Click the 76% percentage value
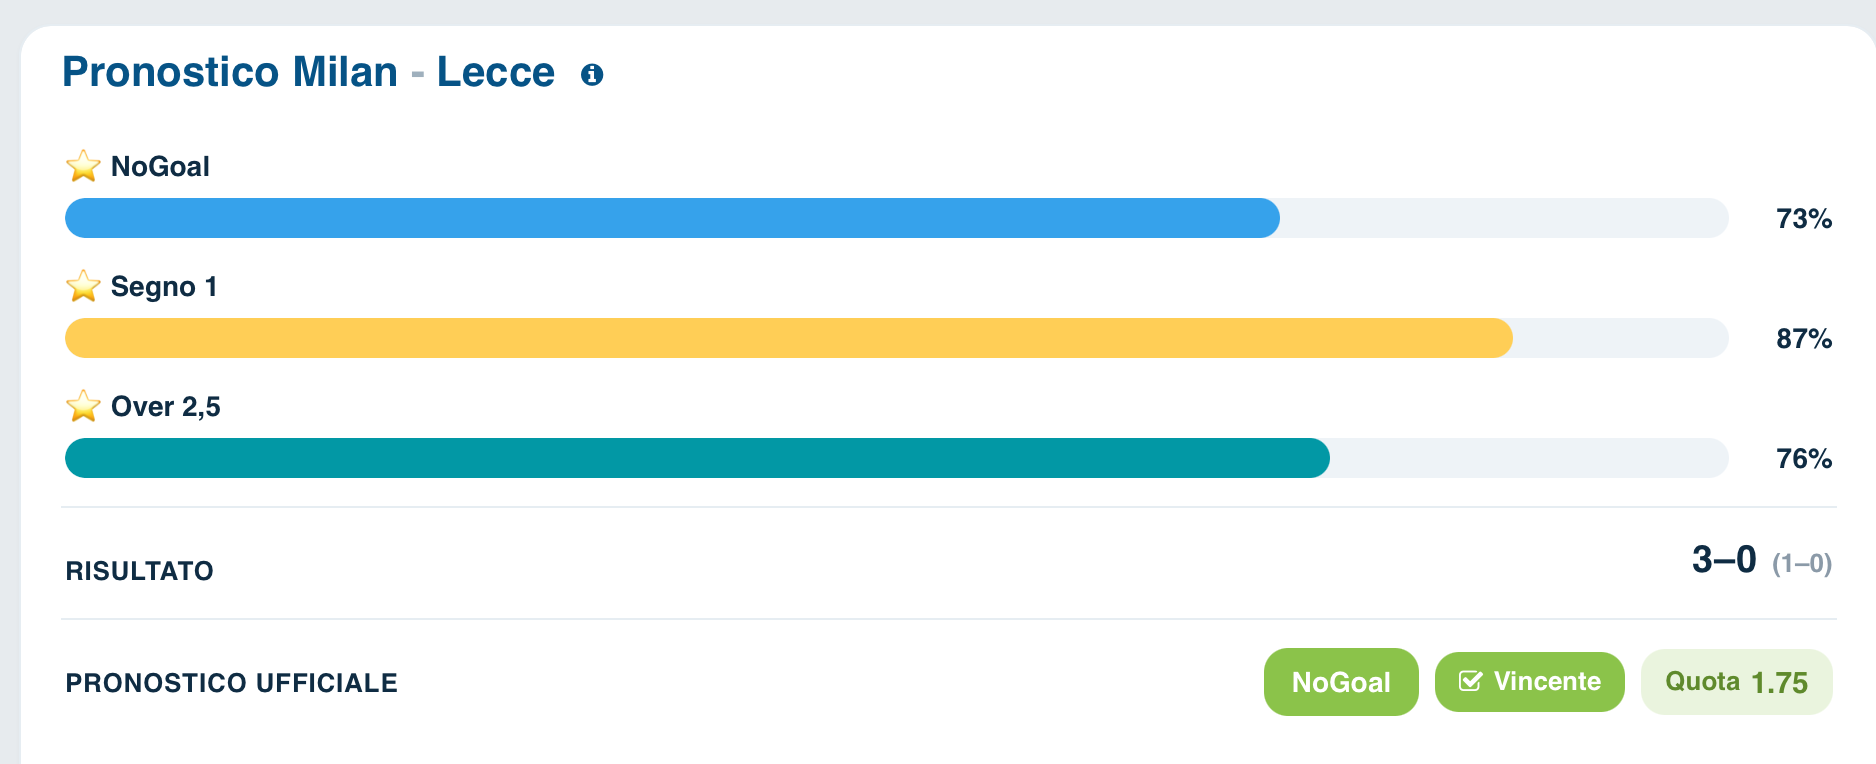 (x=1804, y=459)
